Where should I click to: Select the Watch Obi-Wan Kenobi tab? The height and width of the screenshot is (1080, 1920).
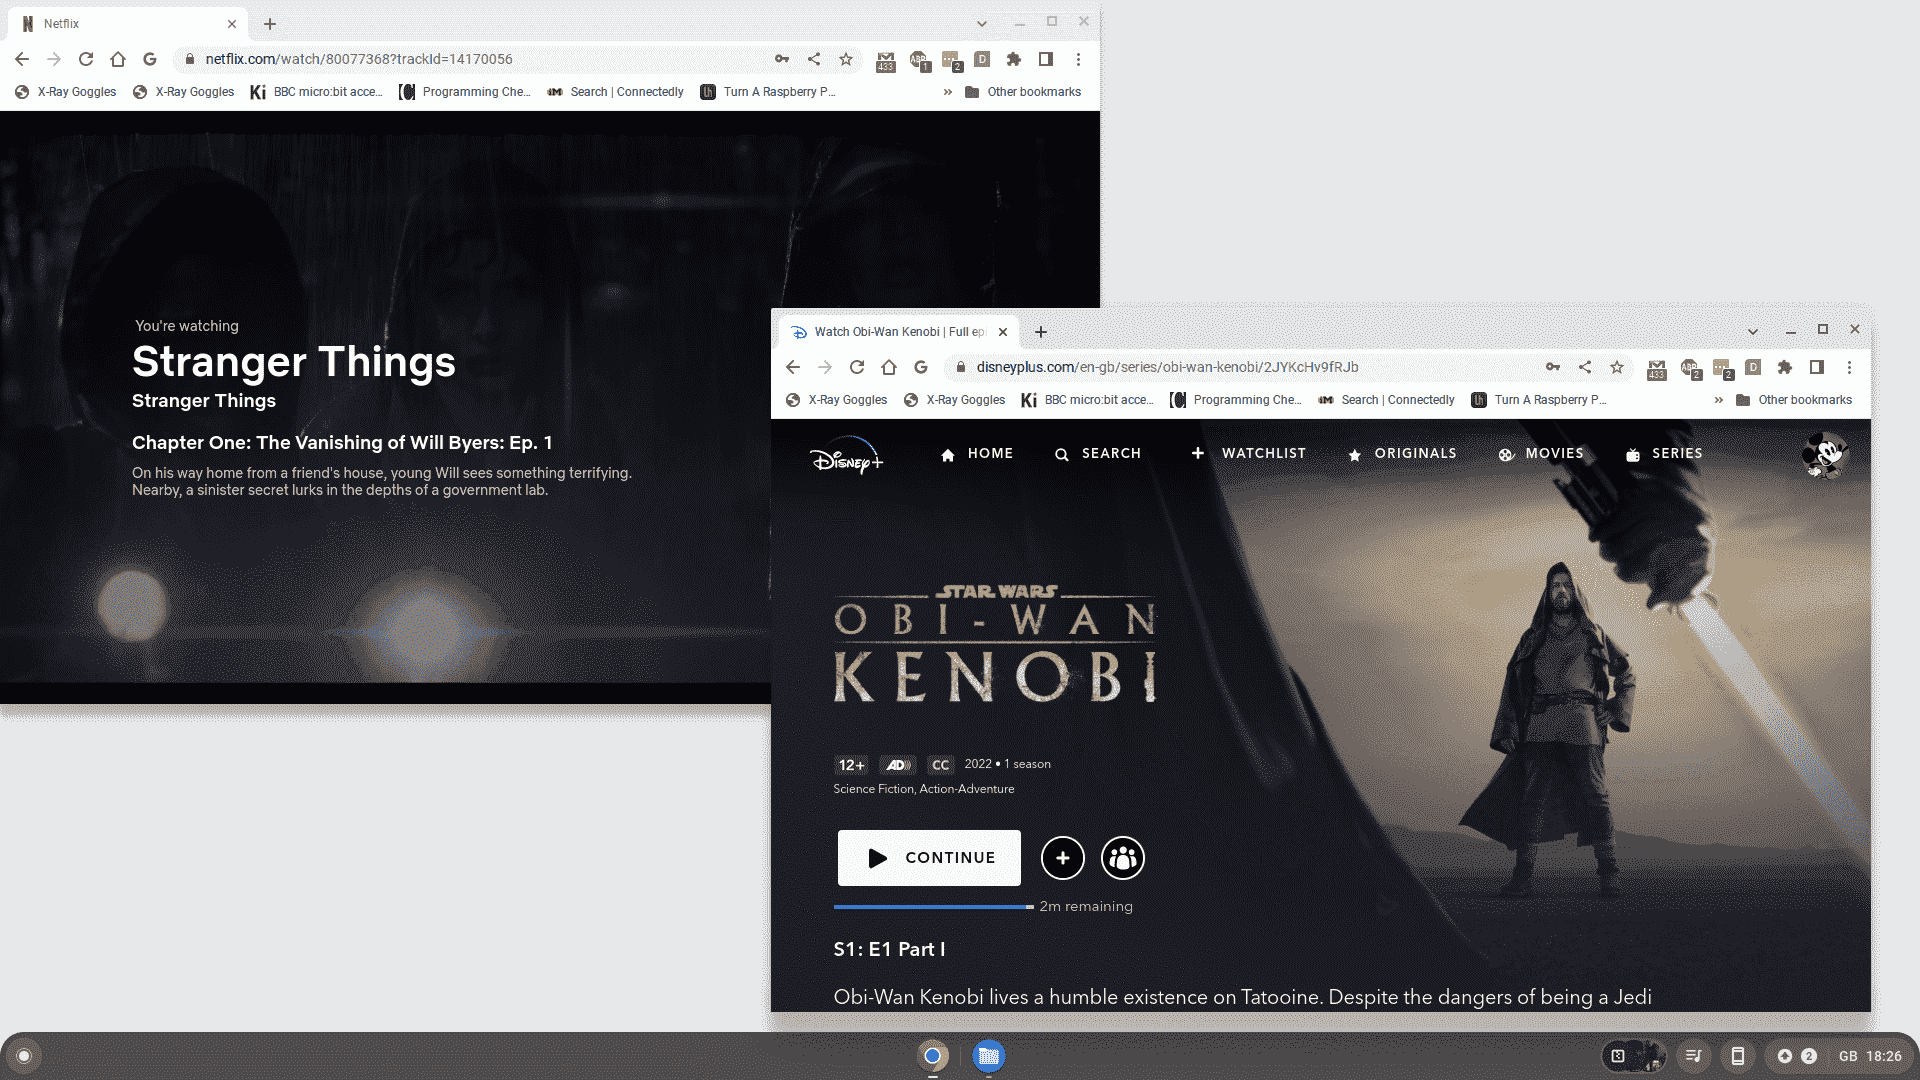click(x=898, y=332)
